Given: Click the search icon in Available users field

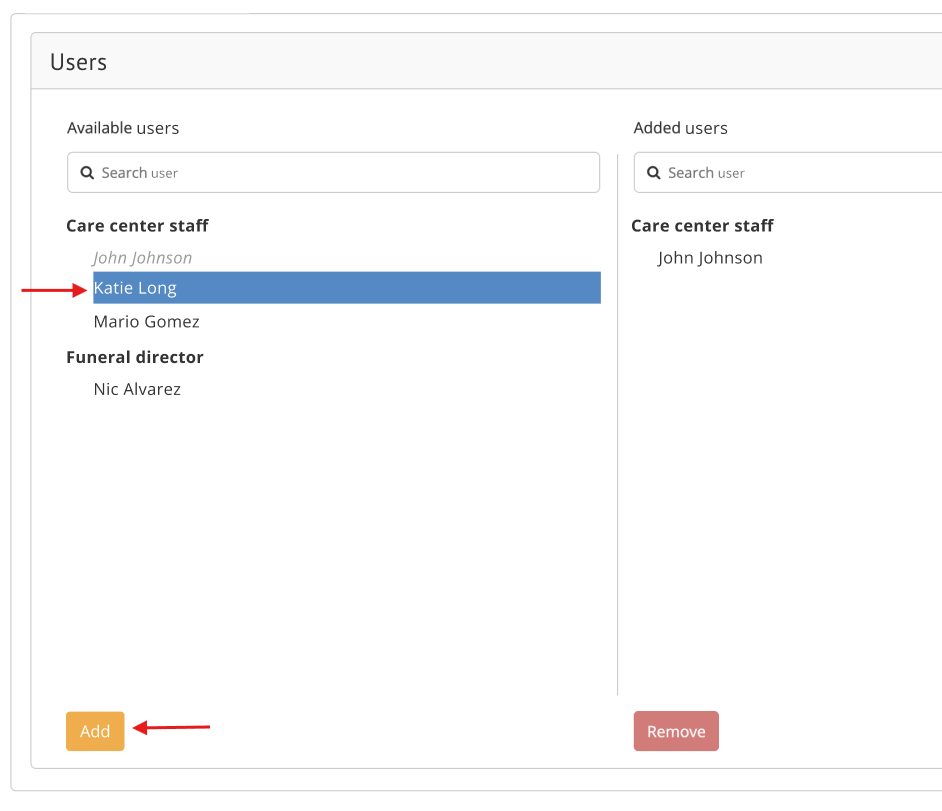Looking at the screenshot, I should (x=87, y=172).
